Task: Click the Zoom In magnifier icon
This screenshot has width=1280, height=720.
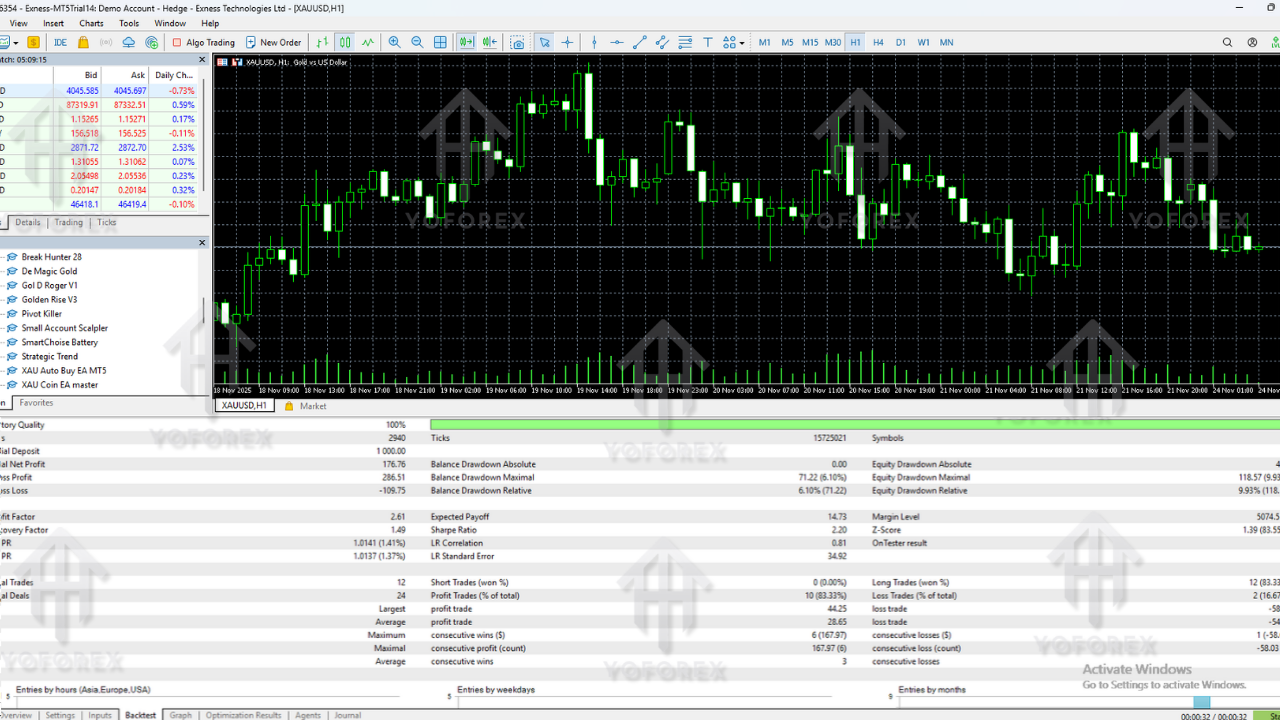Action: tap(394, 43)
